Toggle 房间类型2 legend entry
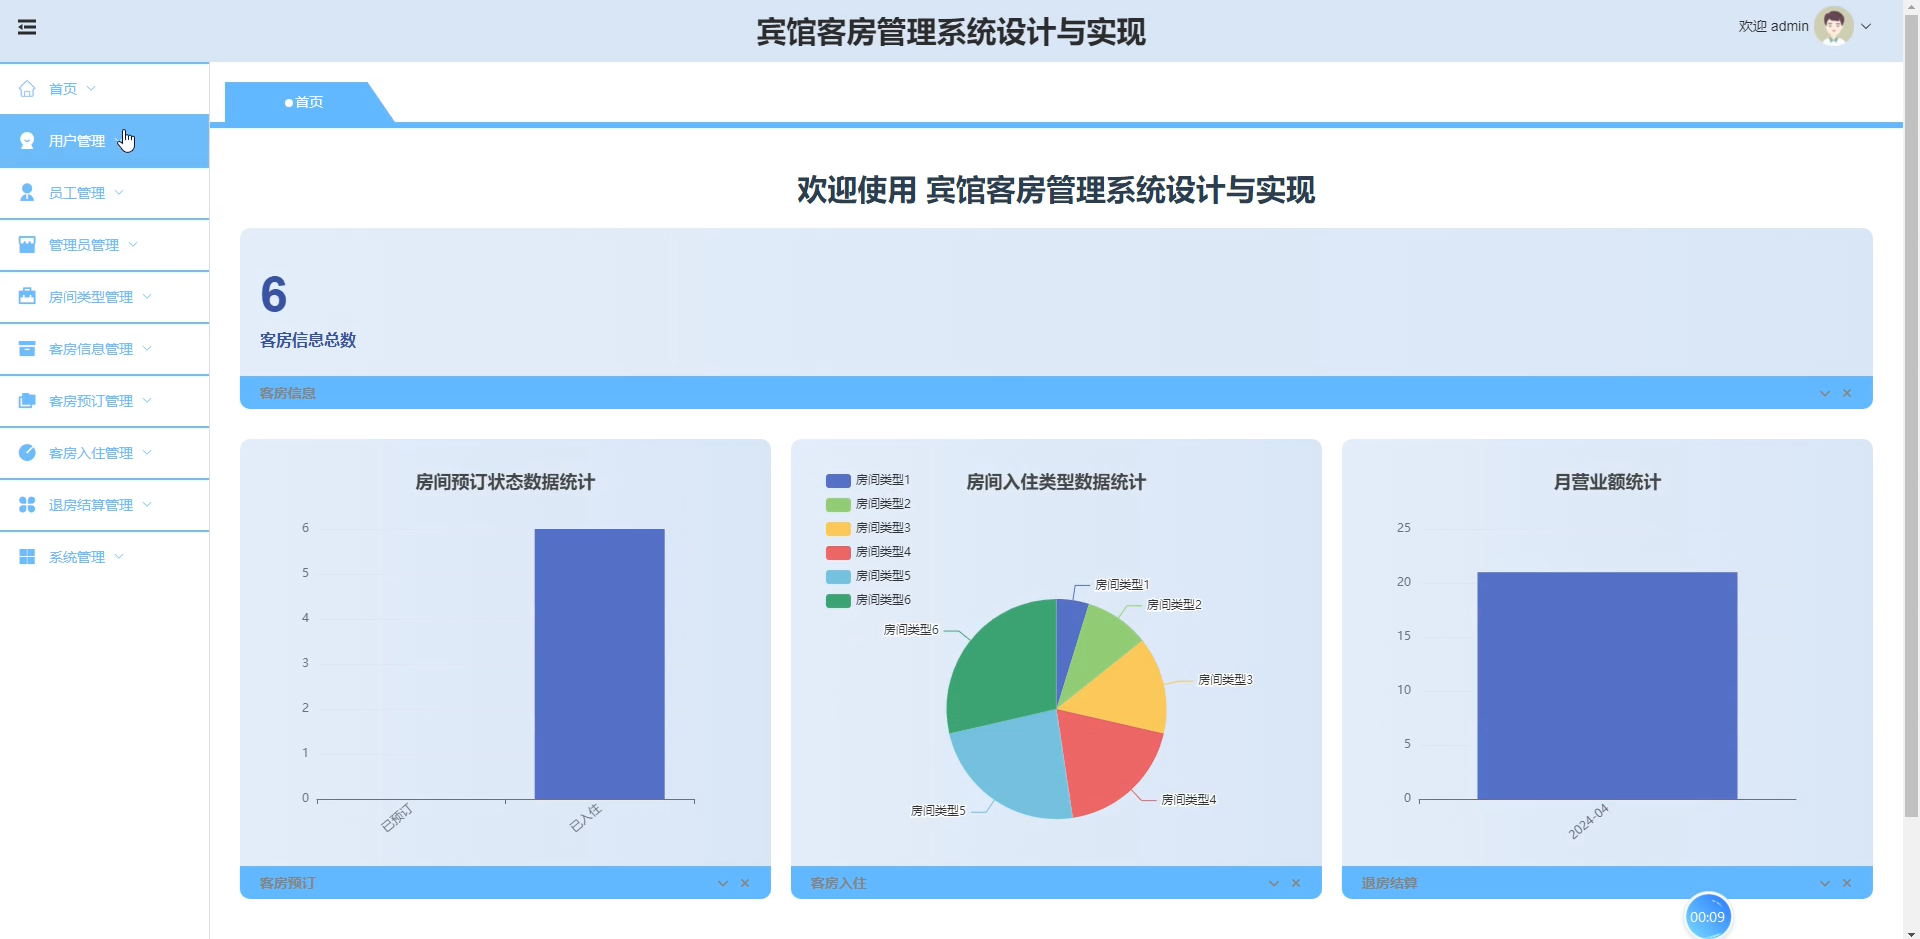1920x939 pixels. [x=868, y=504]
